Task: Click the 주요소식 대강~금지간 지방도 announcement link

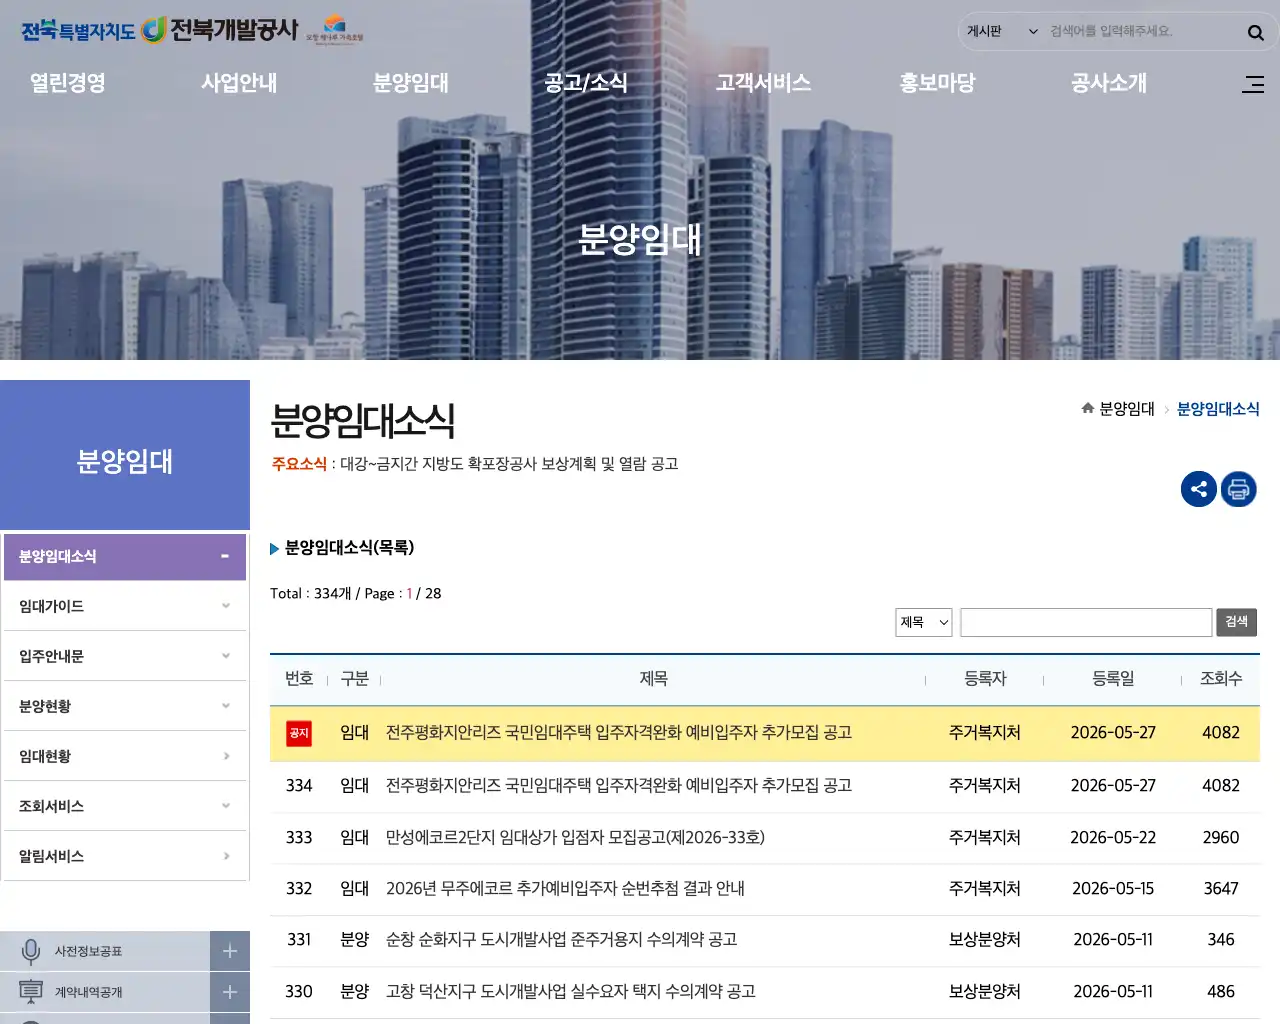Action: coord(509,464)
